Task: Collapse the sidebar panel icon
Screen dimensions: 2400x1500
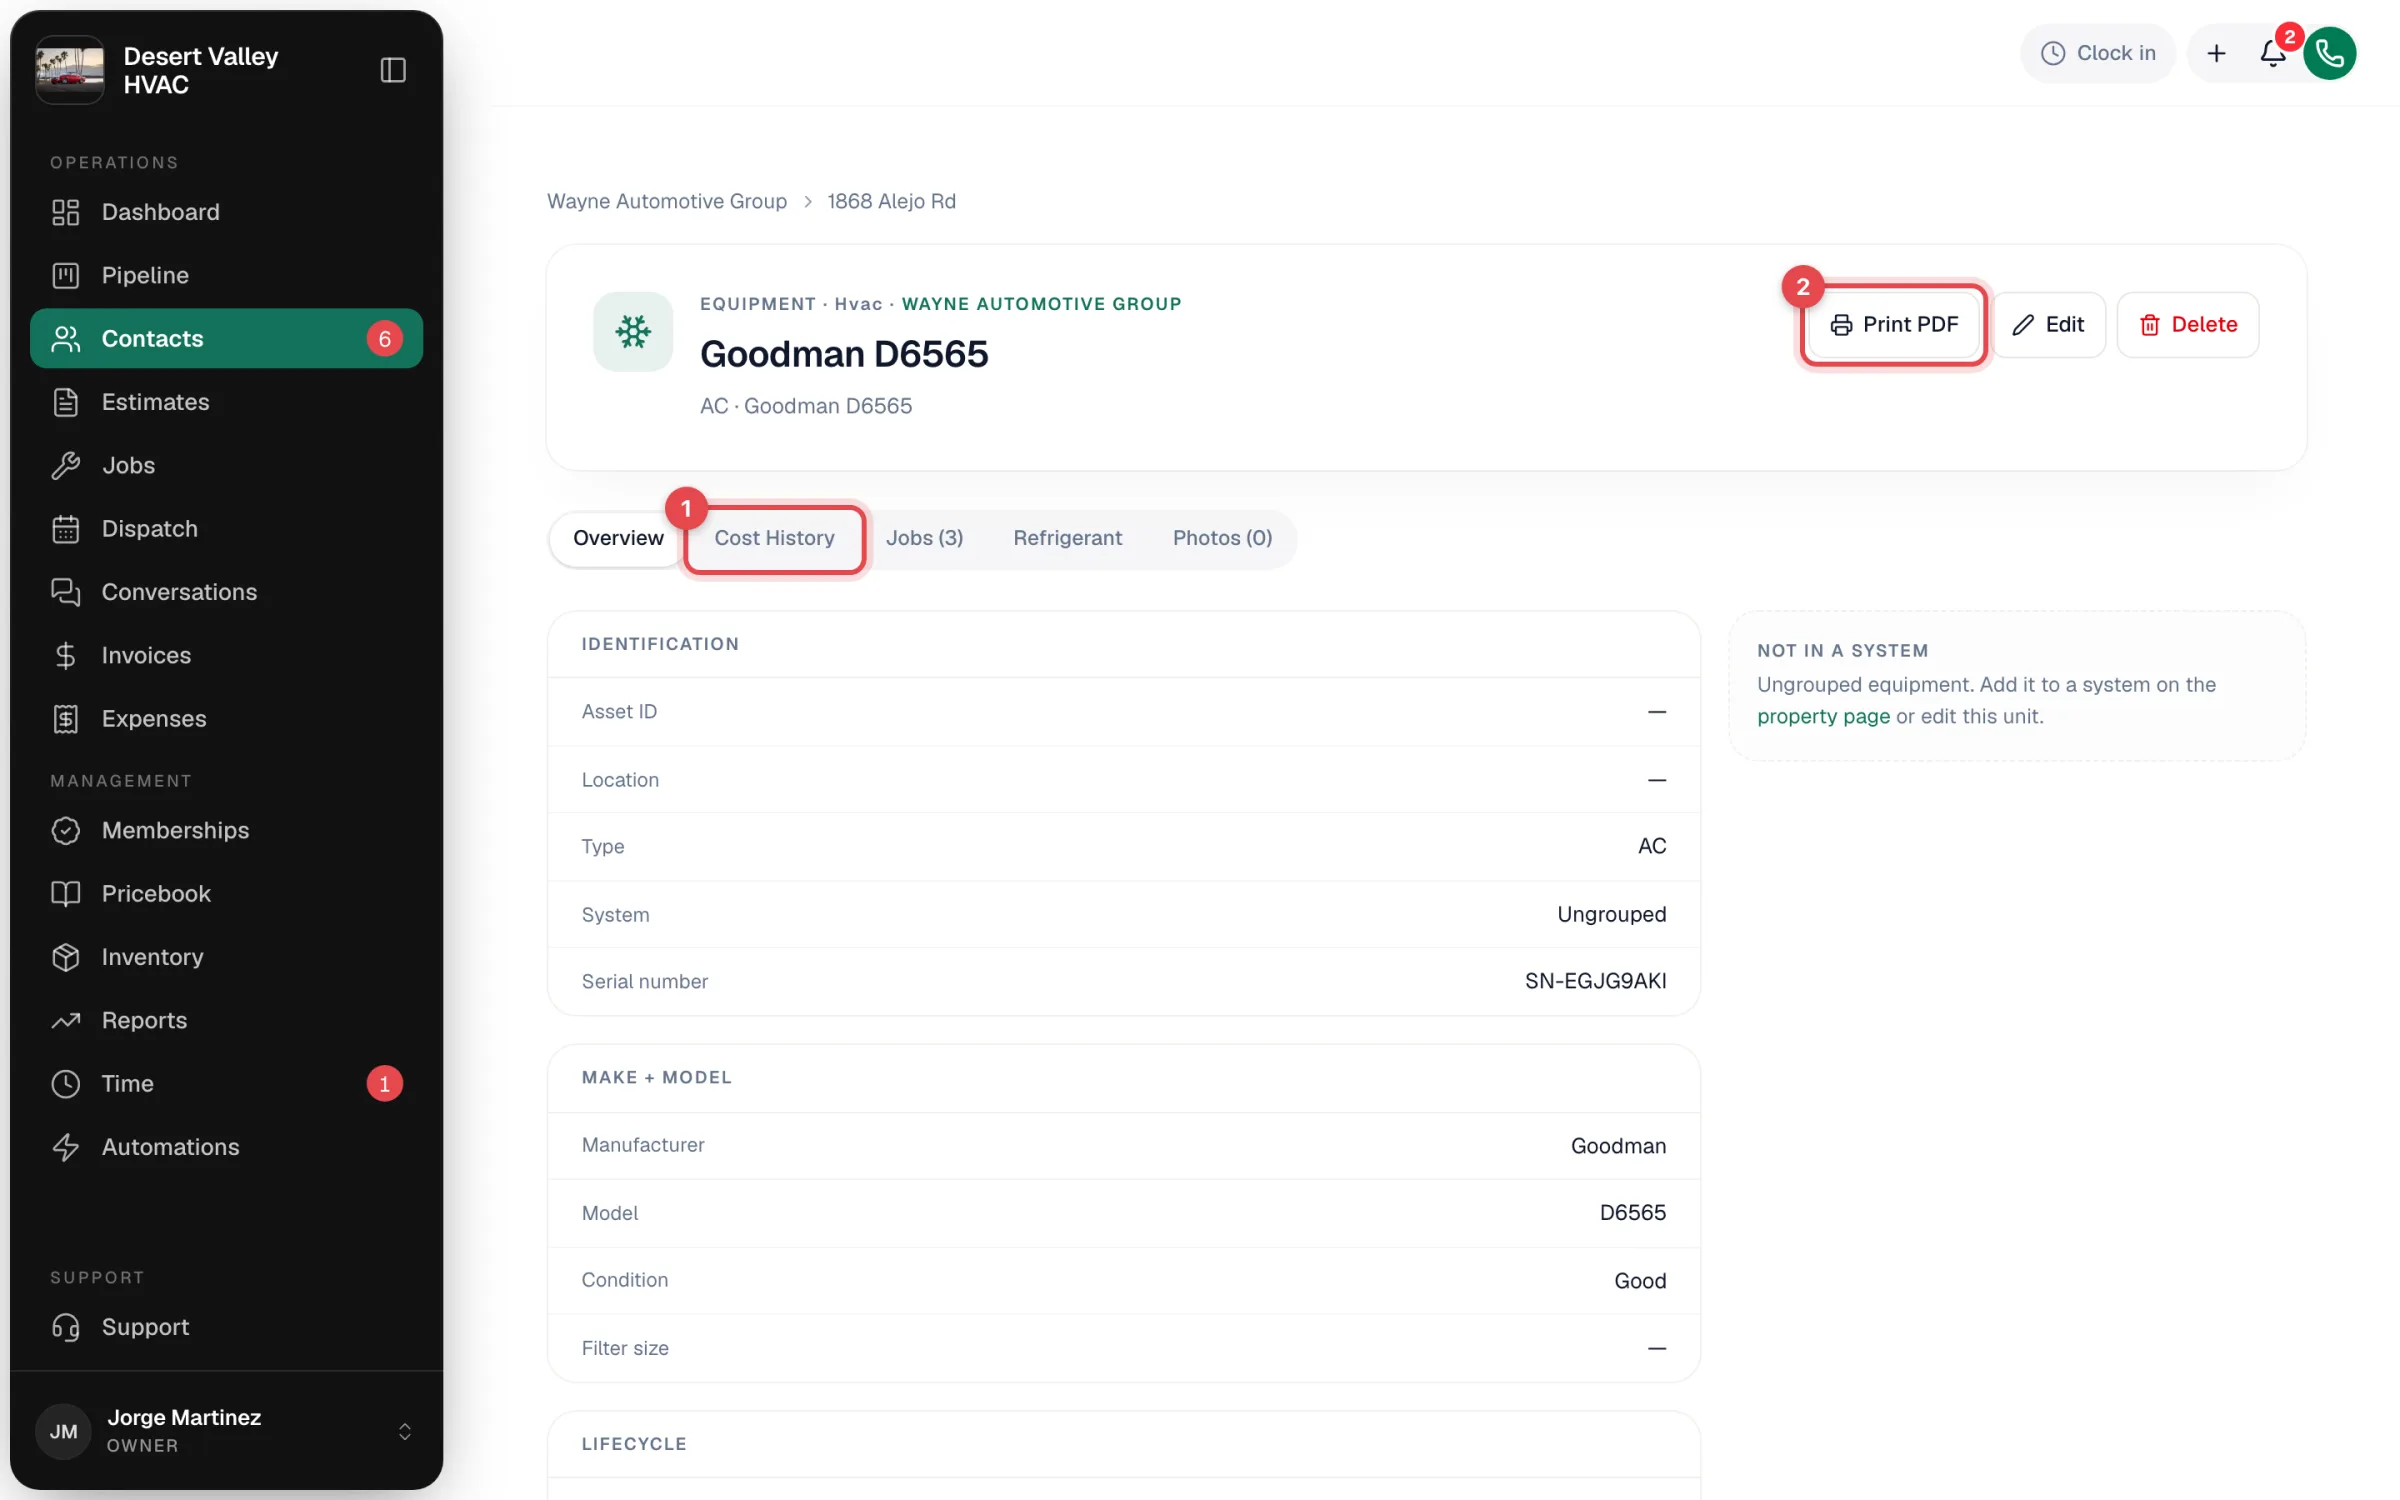Action: (393, 70)
